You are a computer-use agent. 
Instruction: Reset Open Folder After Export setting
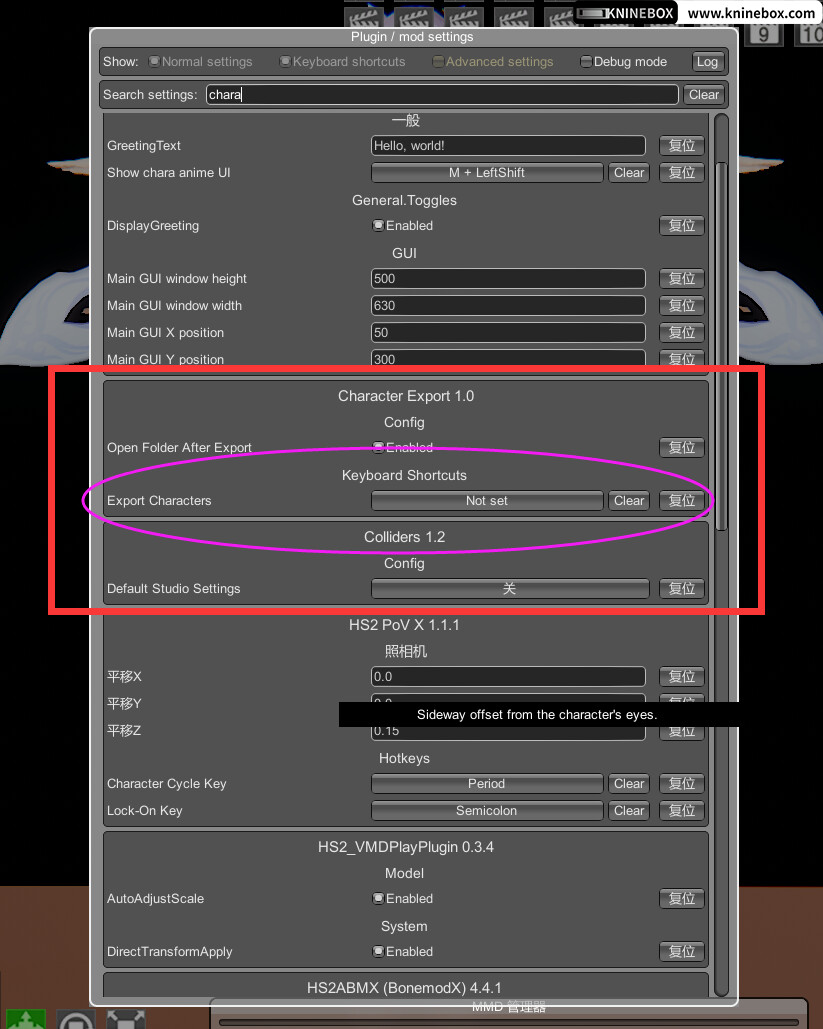pyautogui.click(x=682, y=448)
